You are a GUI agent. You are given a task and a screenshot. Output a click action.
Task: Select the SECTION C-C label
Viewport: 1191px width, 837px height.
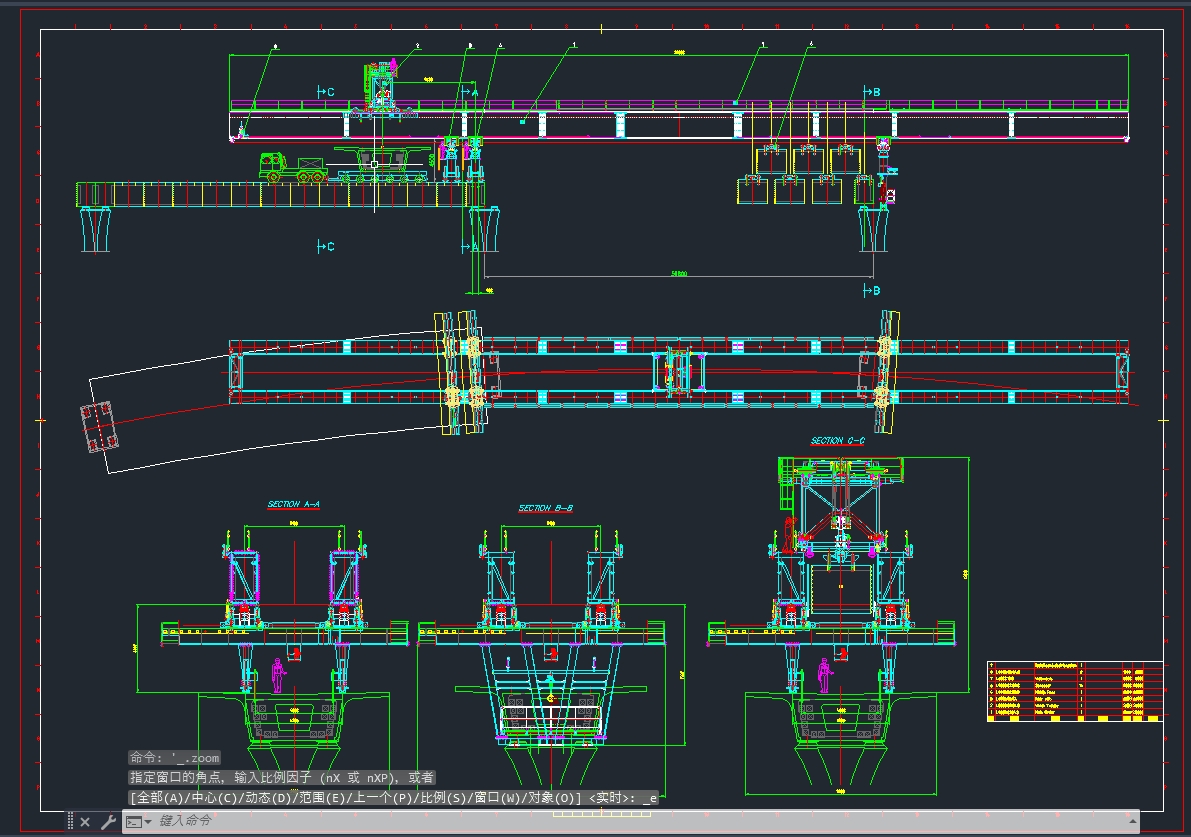(x=837, y=441)
